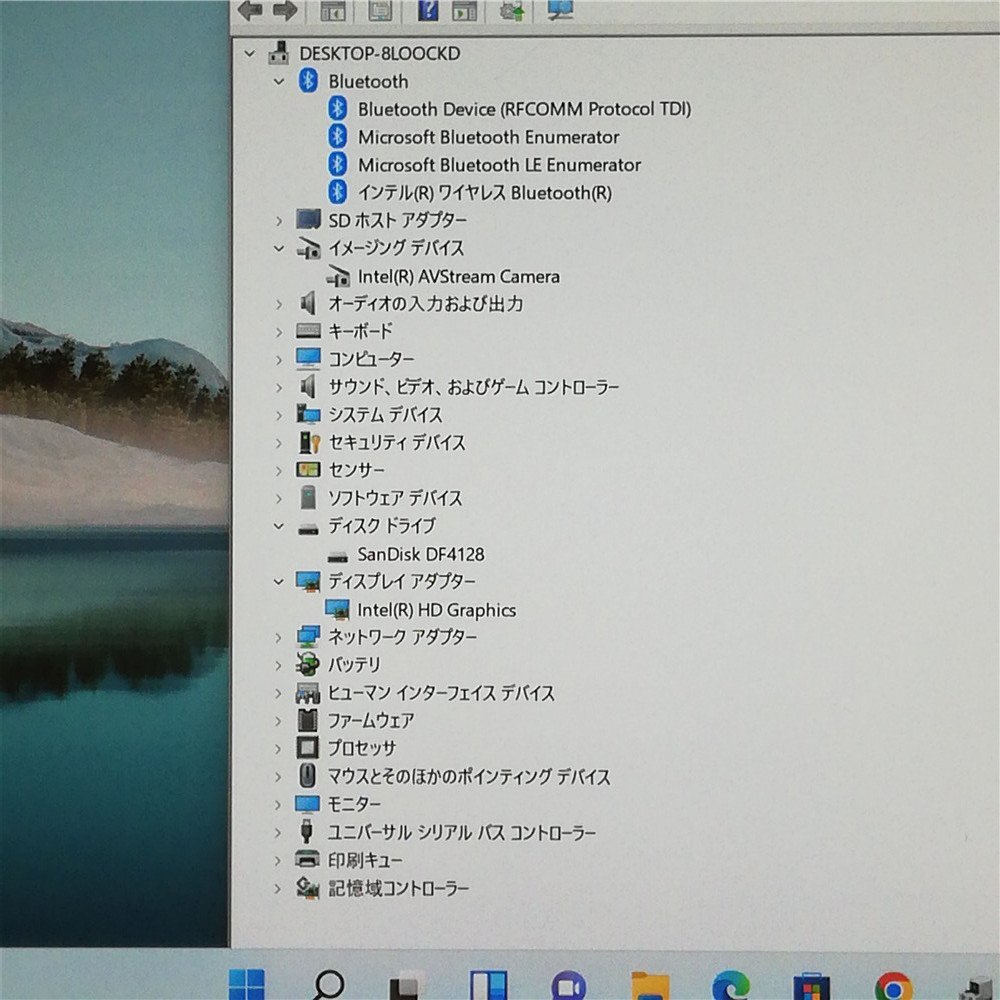1000x1000 pixels.
Task: Open Google Chrome from taskbar
Action: tap(892, 986)
